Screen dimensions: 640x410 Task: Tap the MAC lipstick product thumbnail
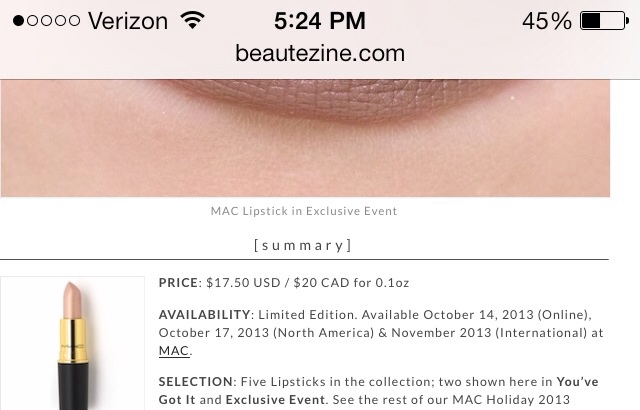click(72, 343)
